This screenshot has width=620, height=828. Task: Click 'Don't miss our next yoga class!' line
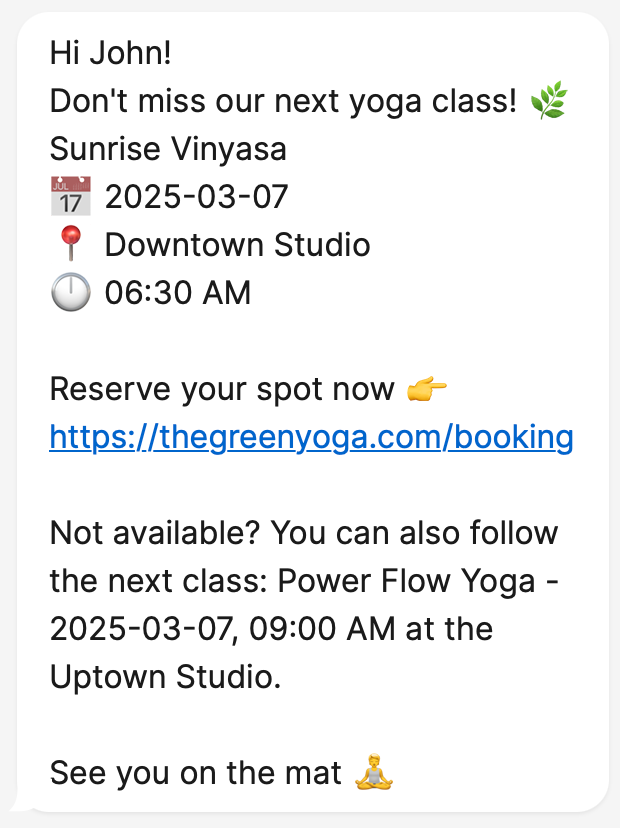[x=283, y=101]
